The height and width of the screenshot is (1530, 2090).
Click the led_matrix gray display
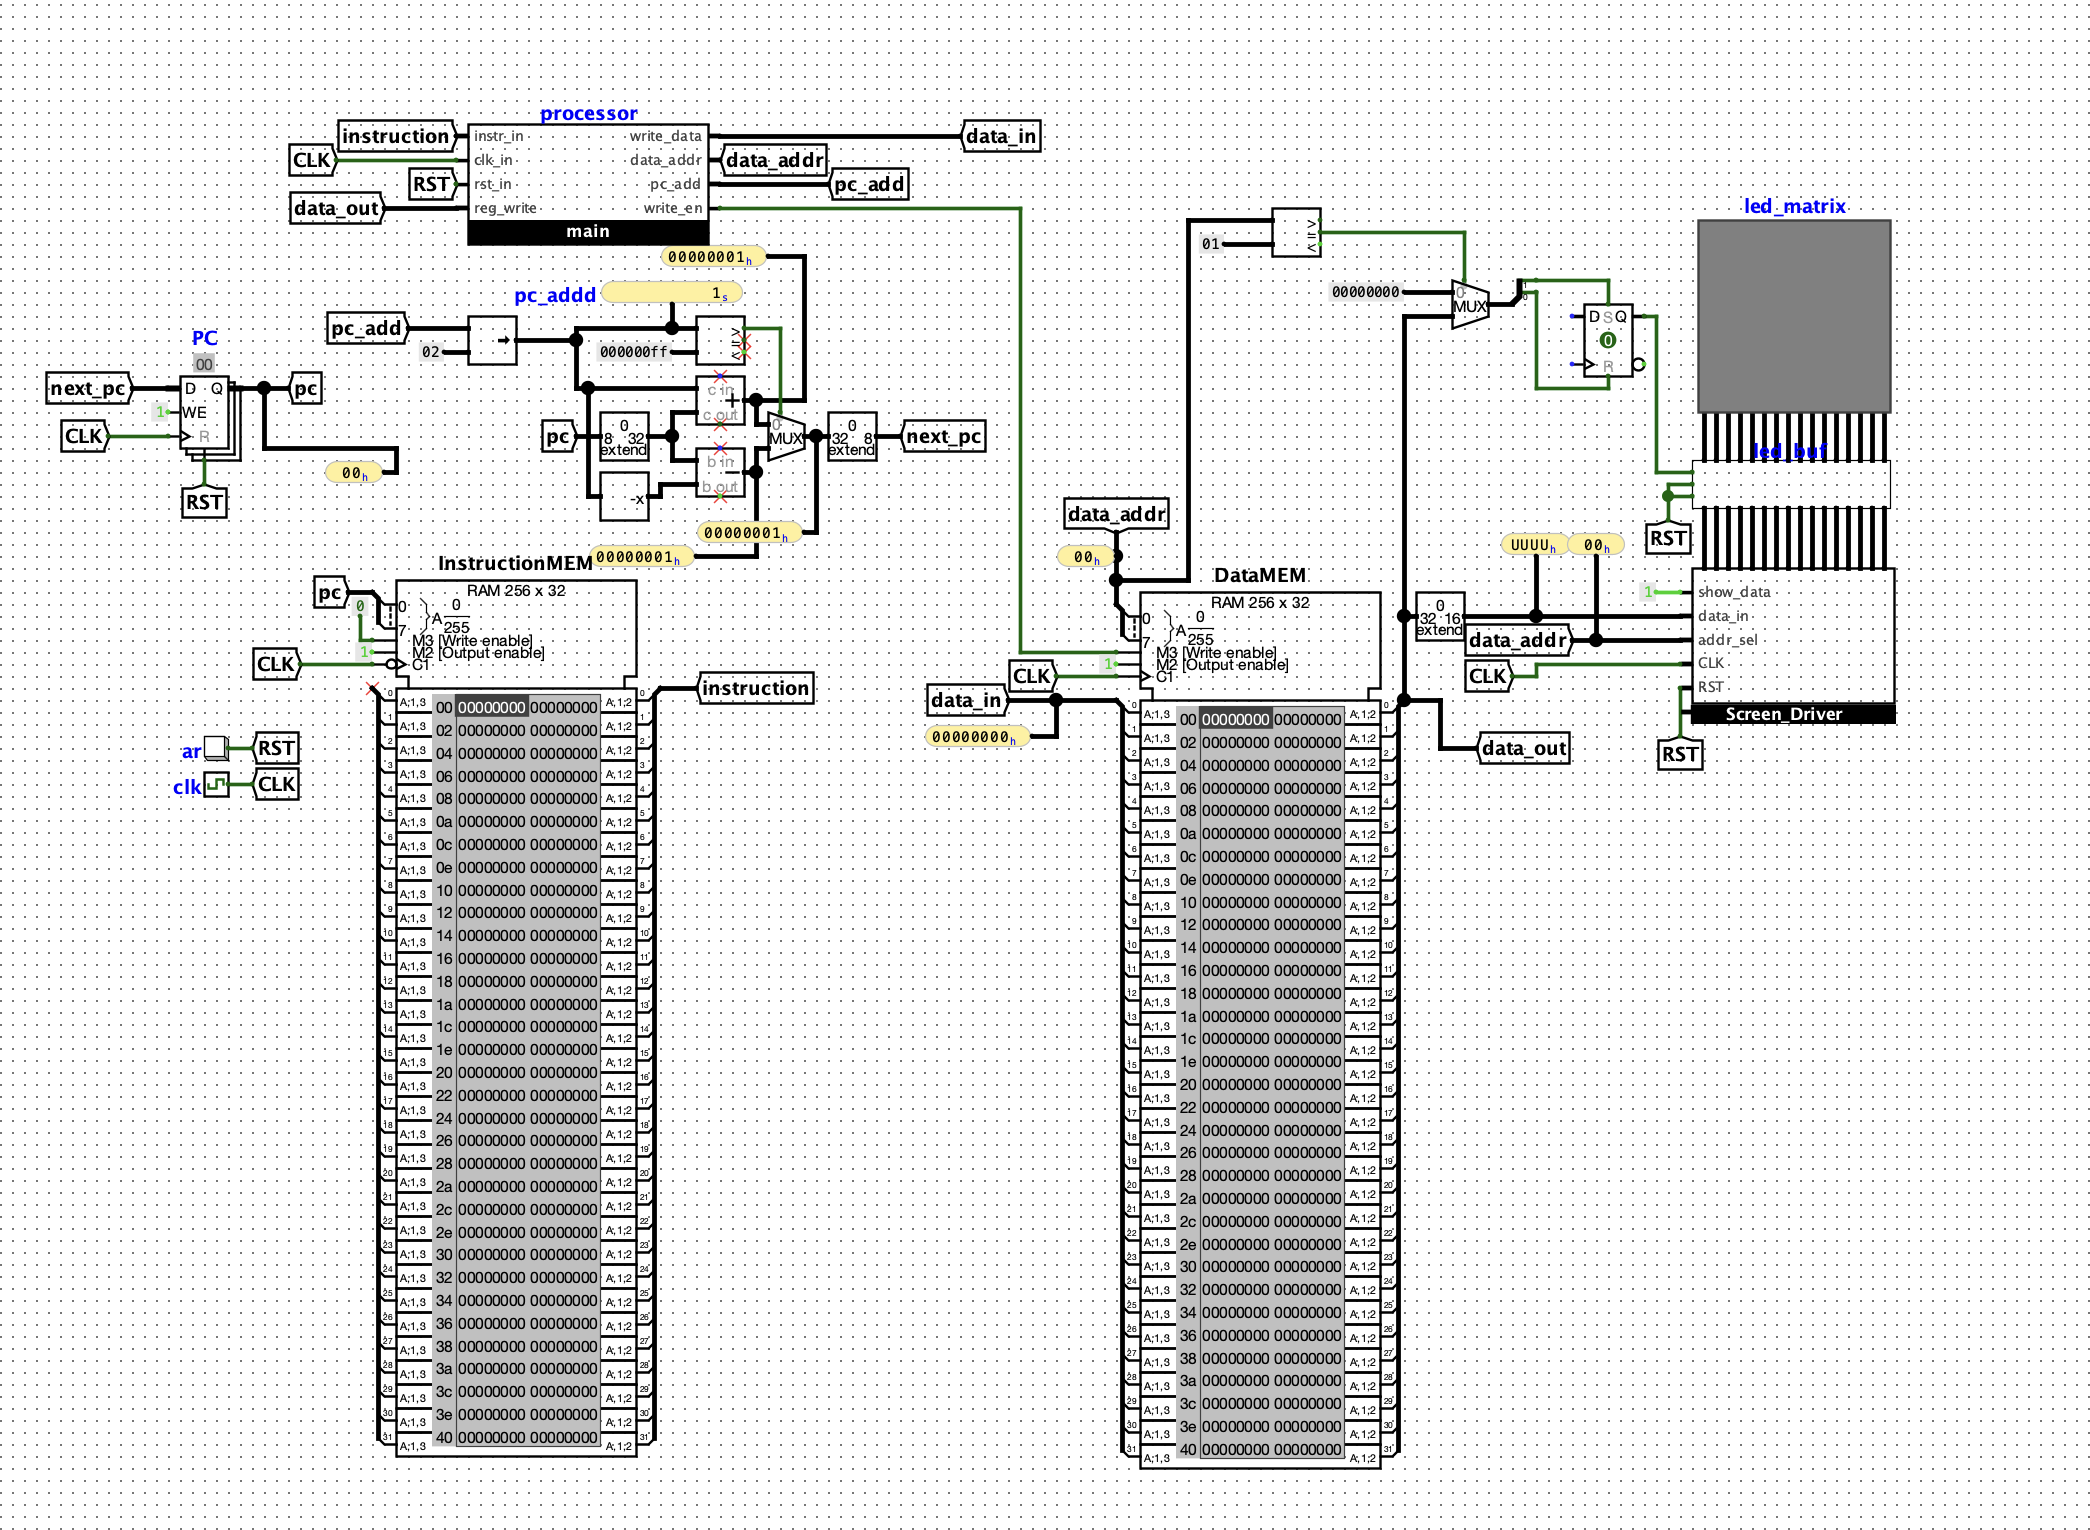1794,316
